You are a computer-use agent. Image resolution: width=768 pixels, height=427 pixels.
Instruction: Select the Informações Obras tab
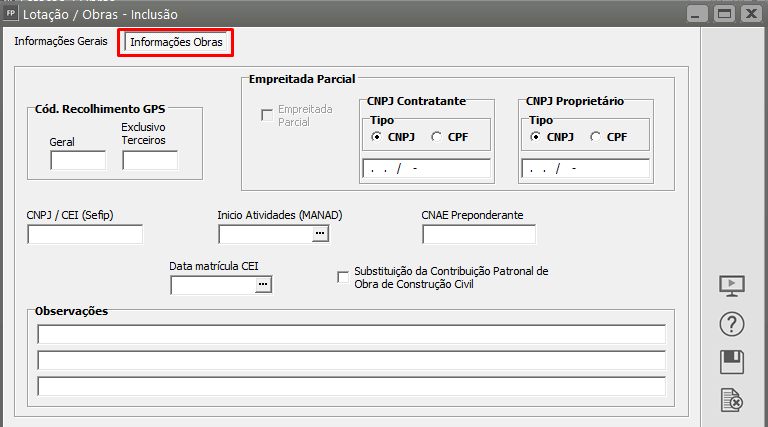tap(176, 43)
